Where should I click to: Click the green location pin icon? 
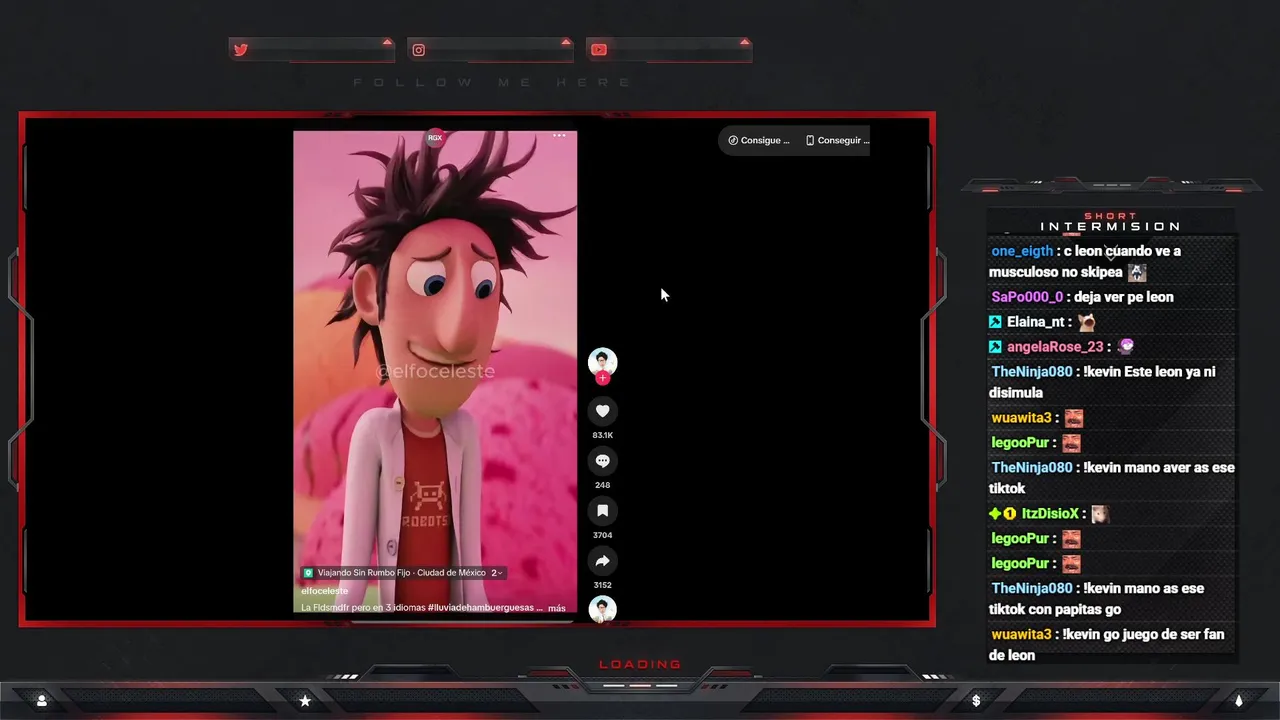click(308, 573)
